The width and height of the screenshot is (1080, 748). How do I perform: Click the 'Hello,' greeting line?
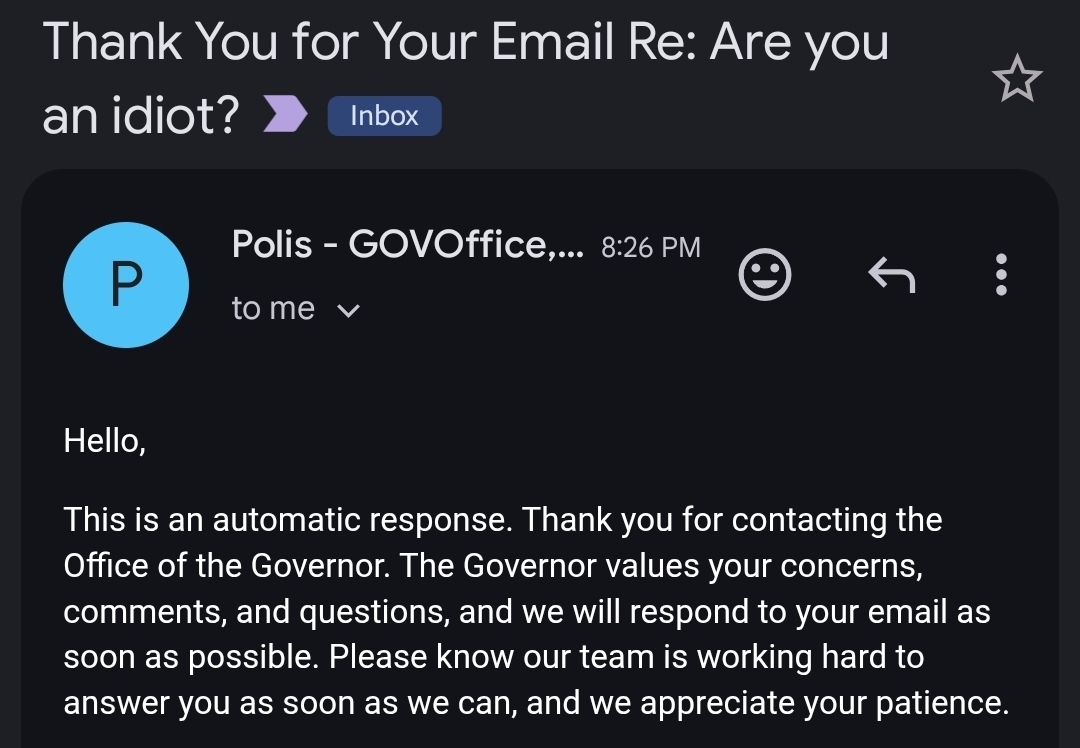pos(105,441)
